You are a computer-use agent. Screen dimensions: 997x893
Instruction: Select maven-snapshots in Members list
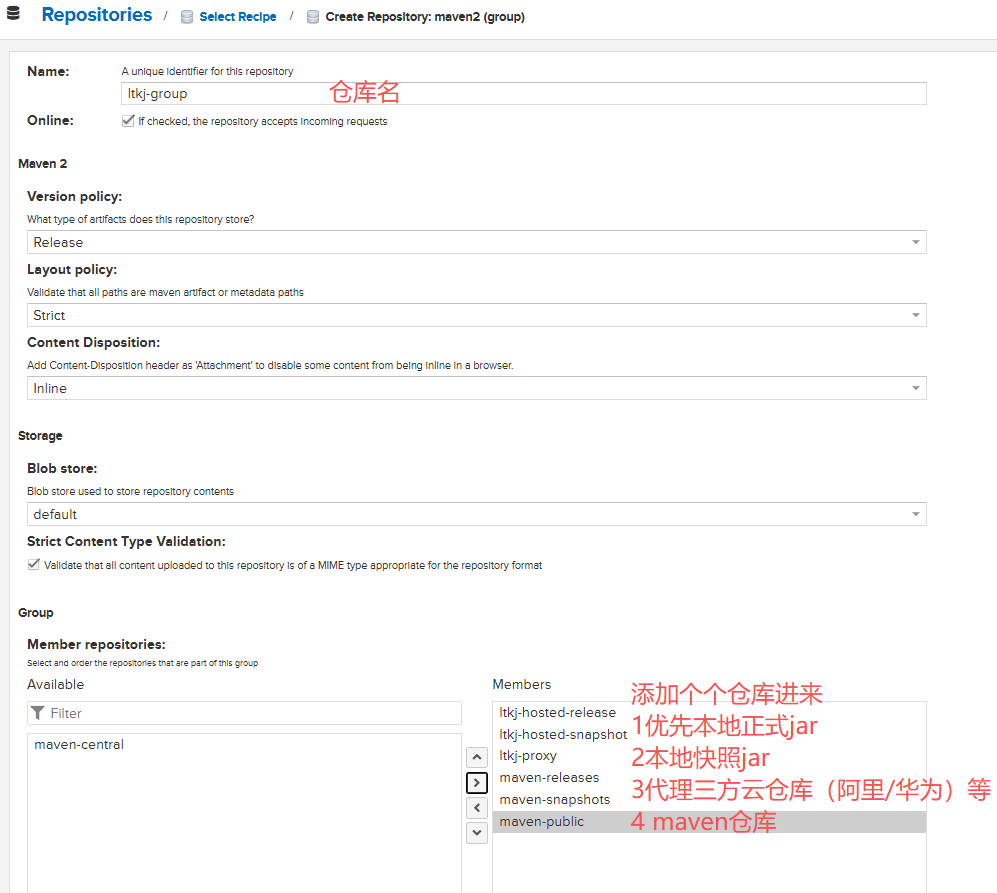coord(709,800)
